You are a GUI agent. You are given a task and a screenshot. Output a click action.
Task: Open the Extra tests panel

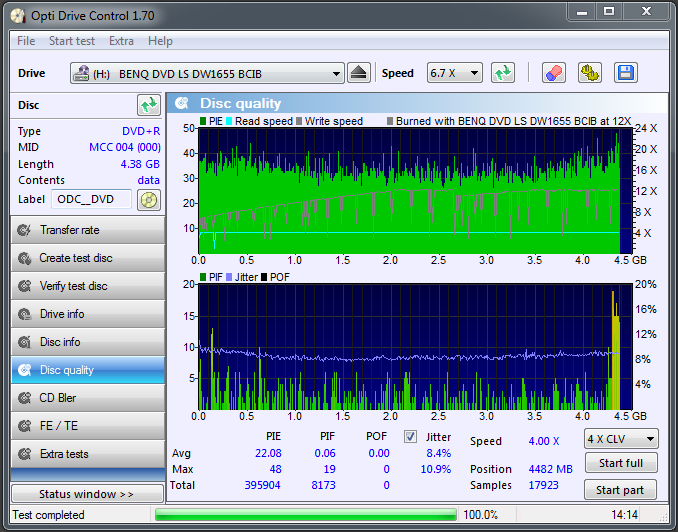(88, 454)
